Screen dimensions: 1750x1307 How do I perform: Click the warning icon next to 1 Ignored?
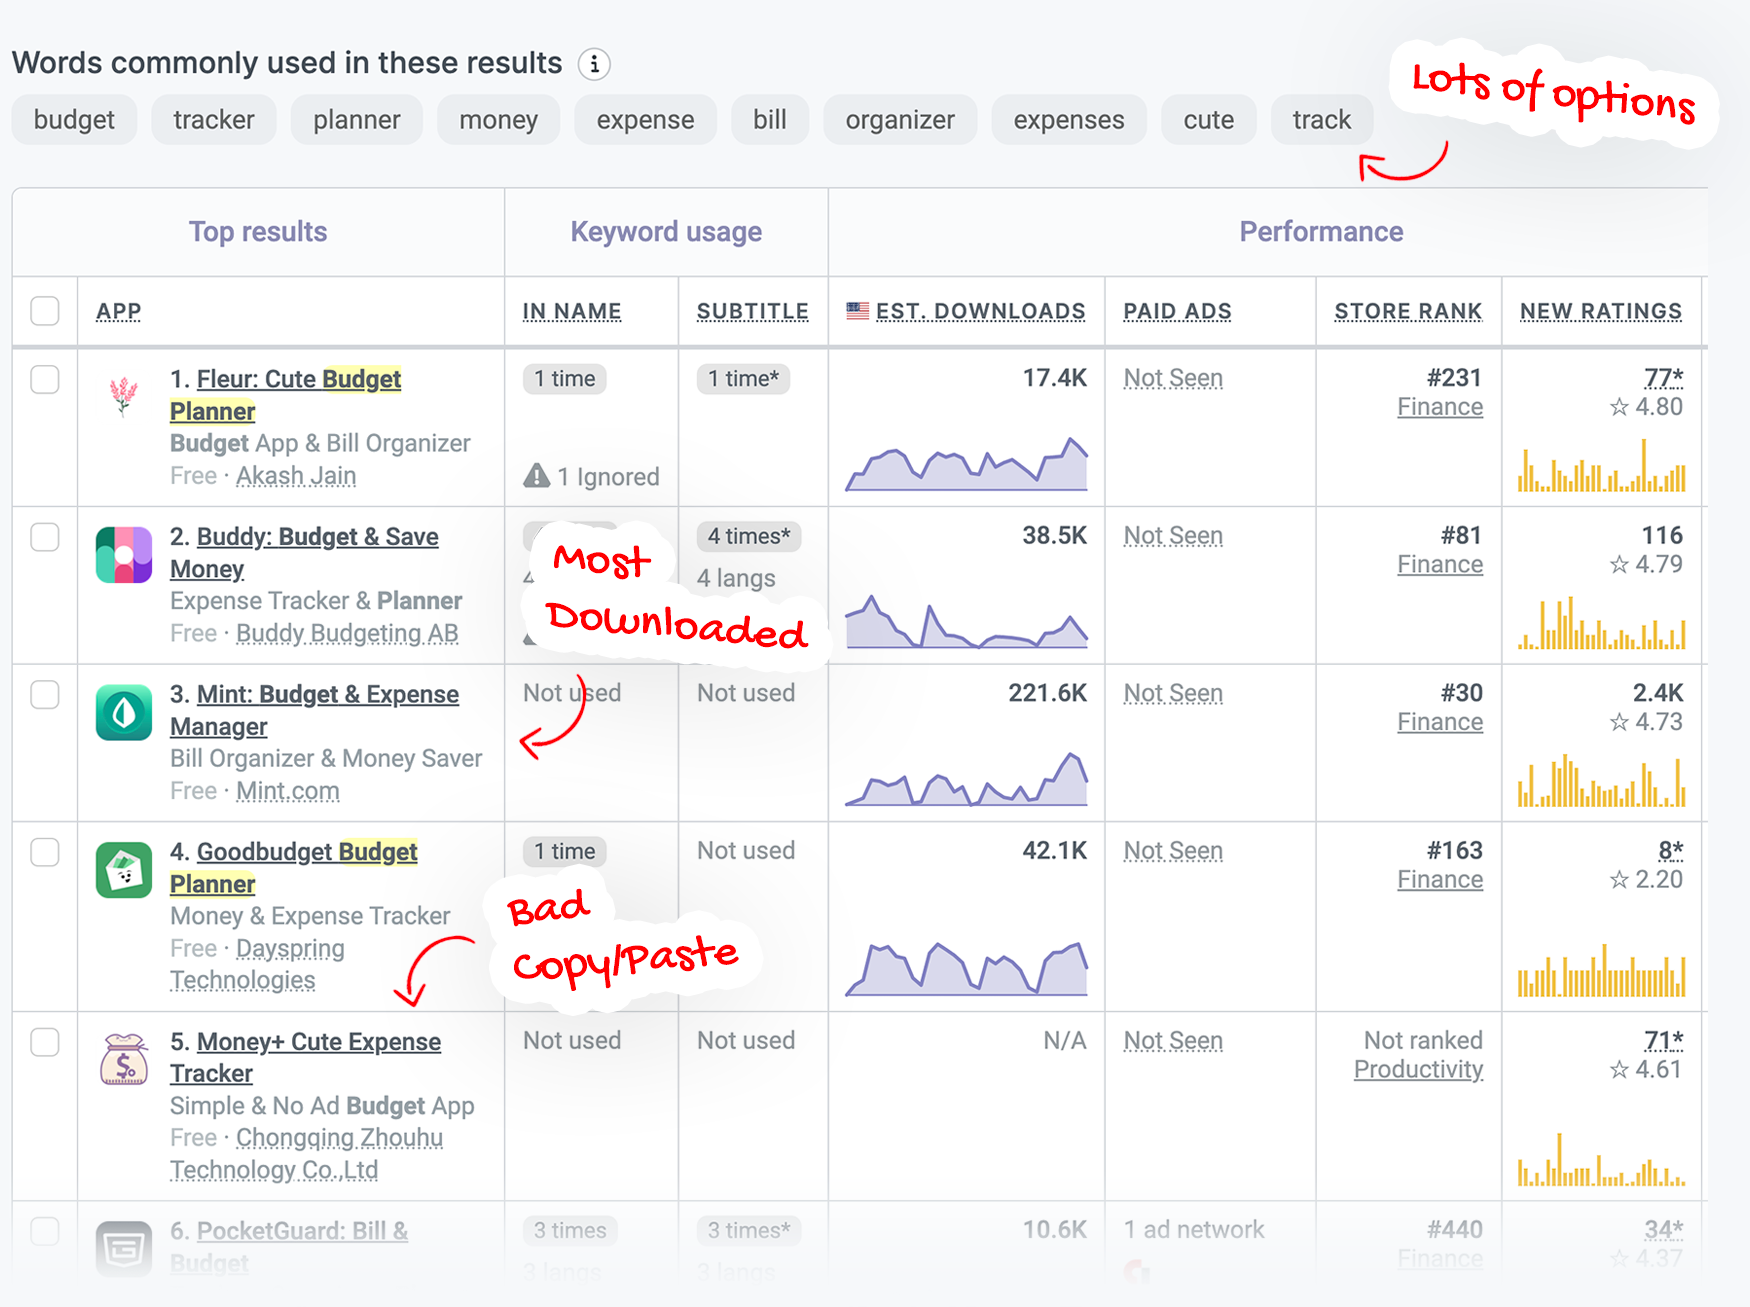coord(537,476)
